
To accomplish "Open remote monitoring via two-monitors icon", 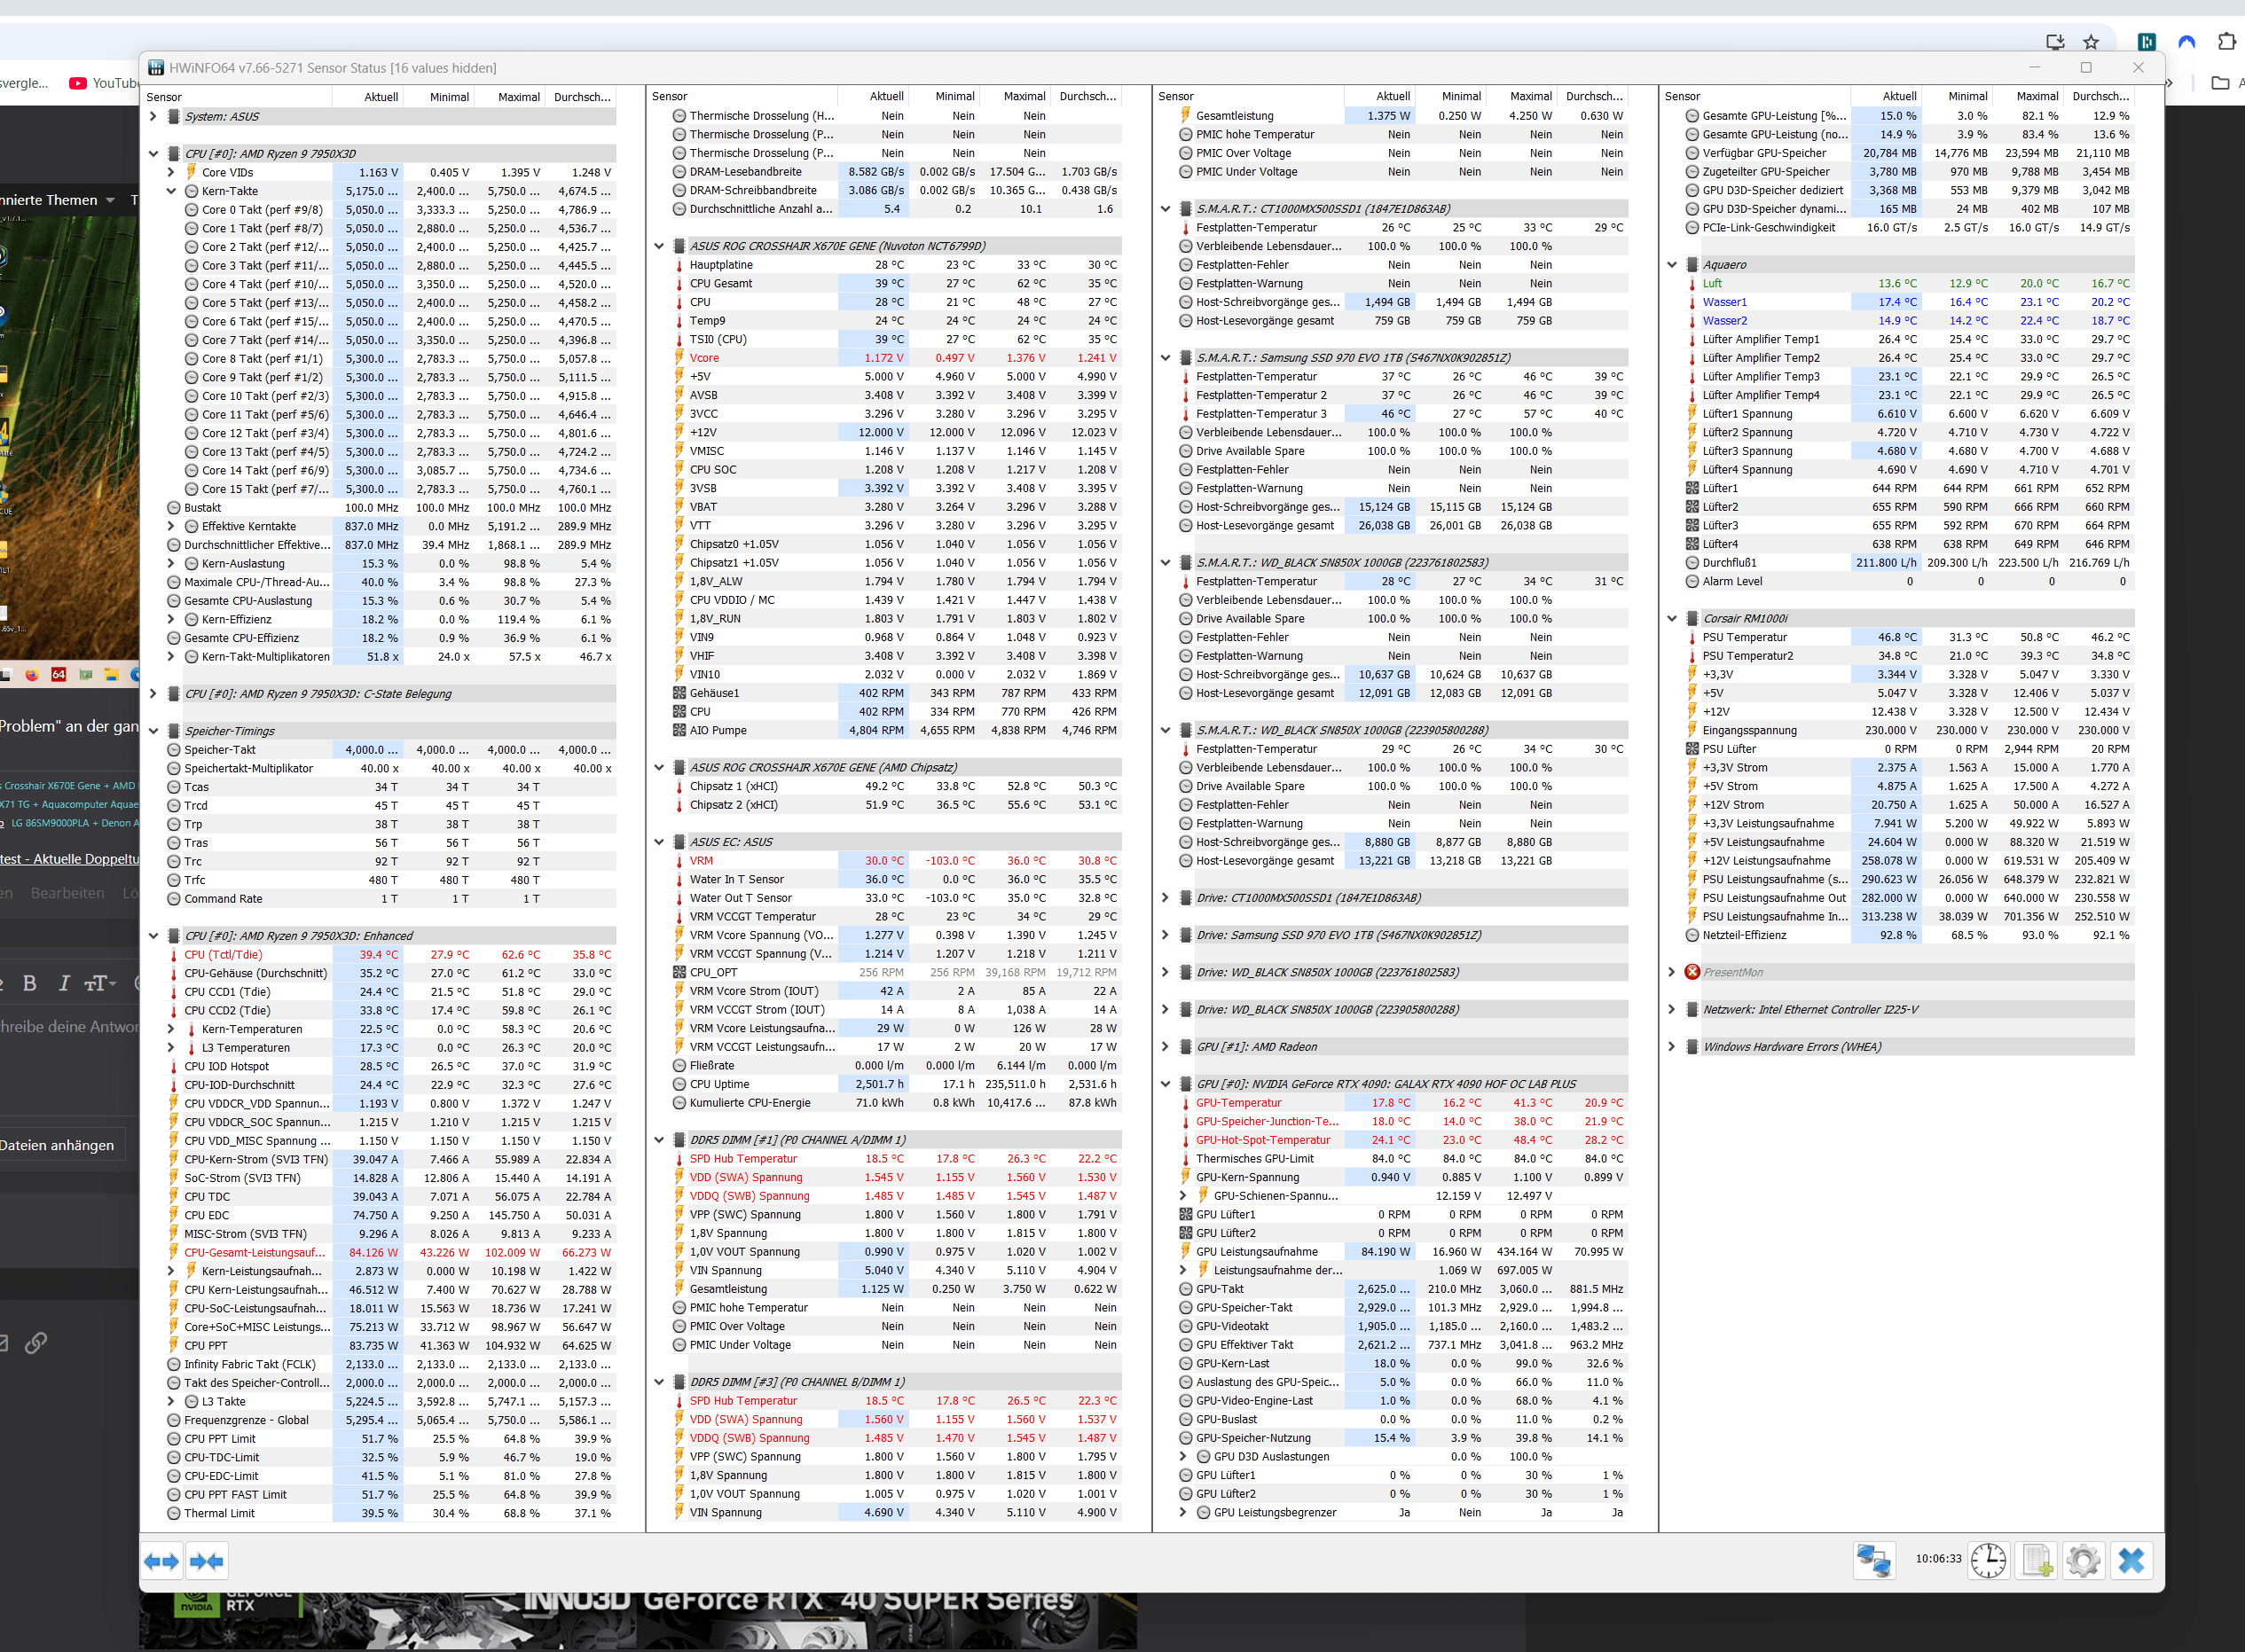I will pos(1873,1560).
